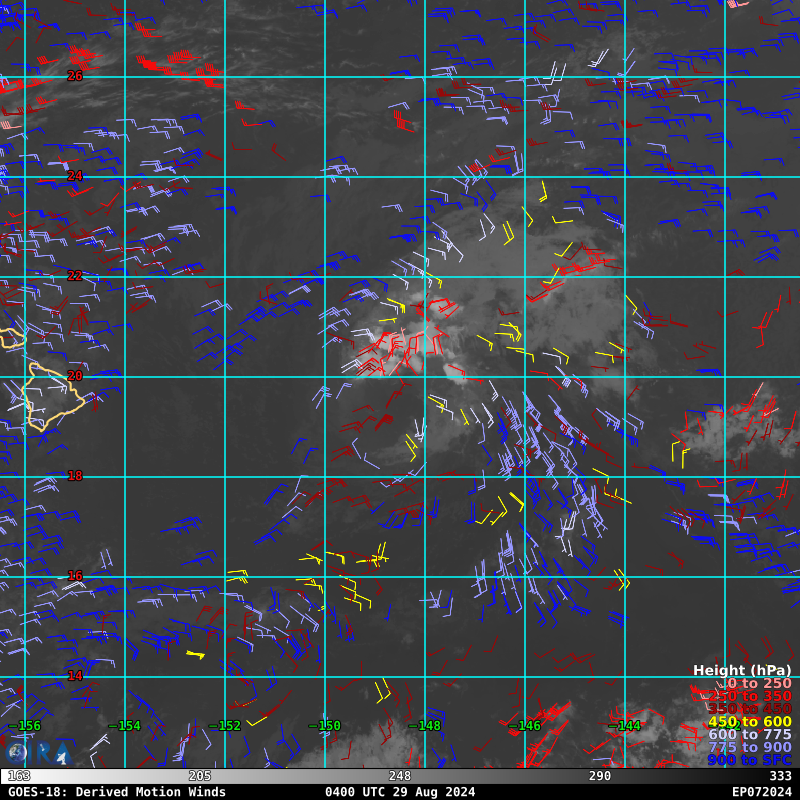
Task: Click the Big Island of Hawaii outline
Action: pos(51,396)
